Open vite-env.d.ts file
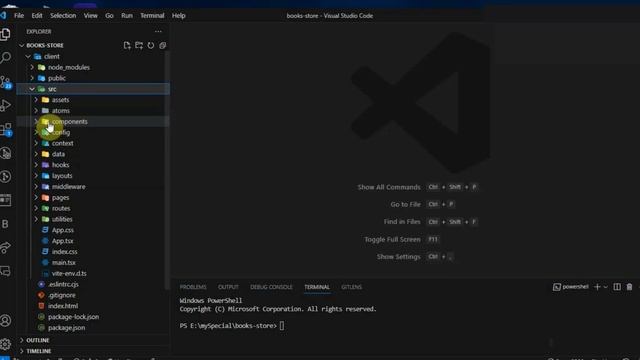The height and width of the screenshot is (360, 640). coord(69,273)
